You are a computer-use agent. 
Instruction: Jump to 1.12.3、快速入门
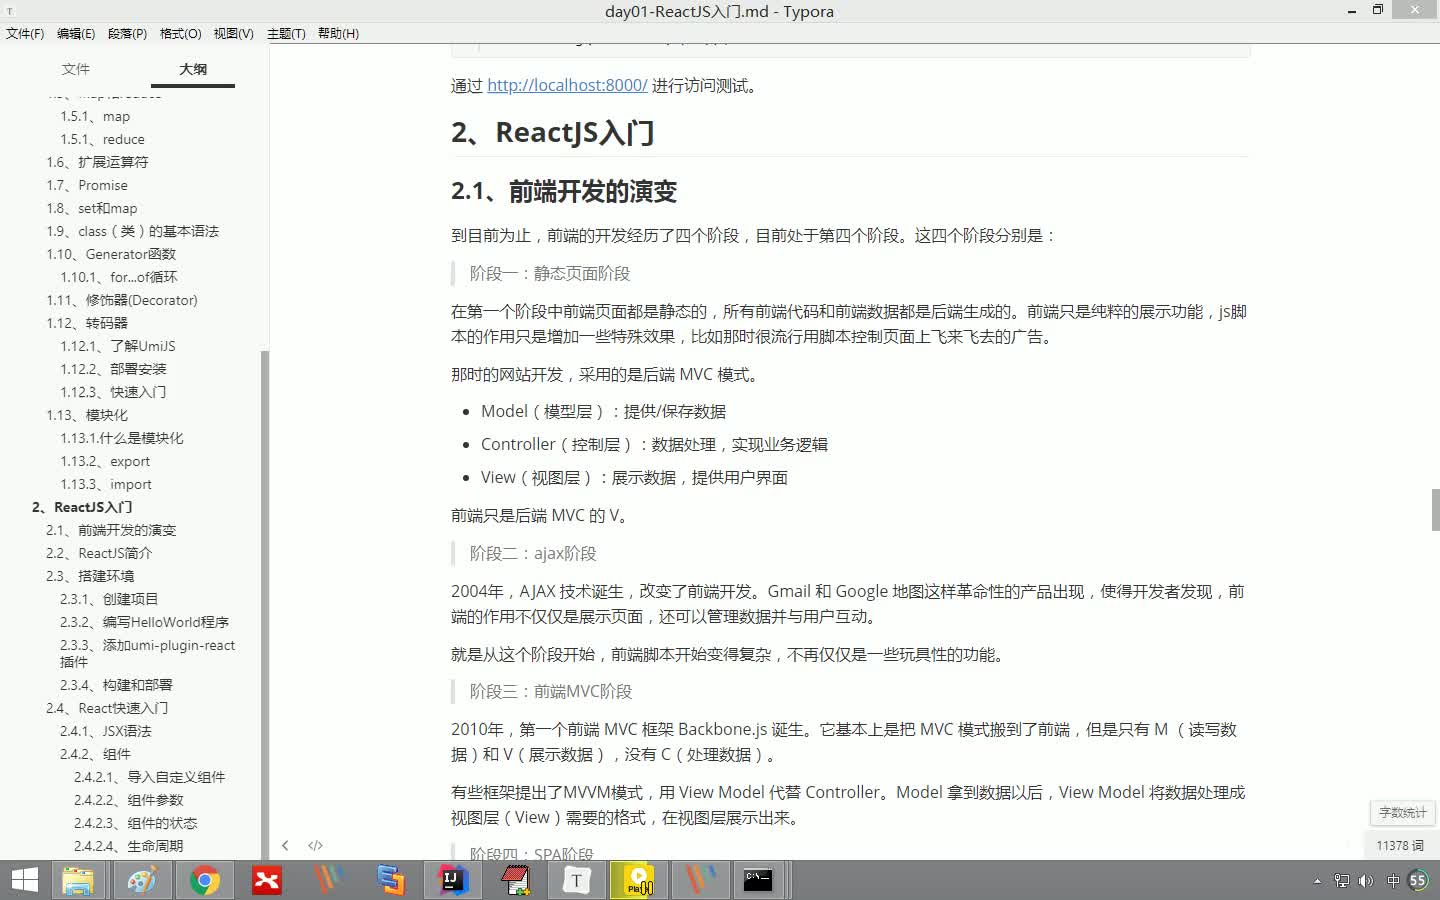click(x=113, y=392)
